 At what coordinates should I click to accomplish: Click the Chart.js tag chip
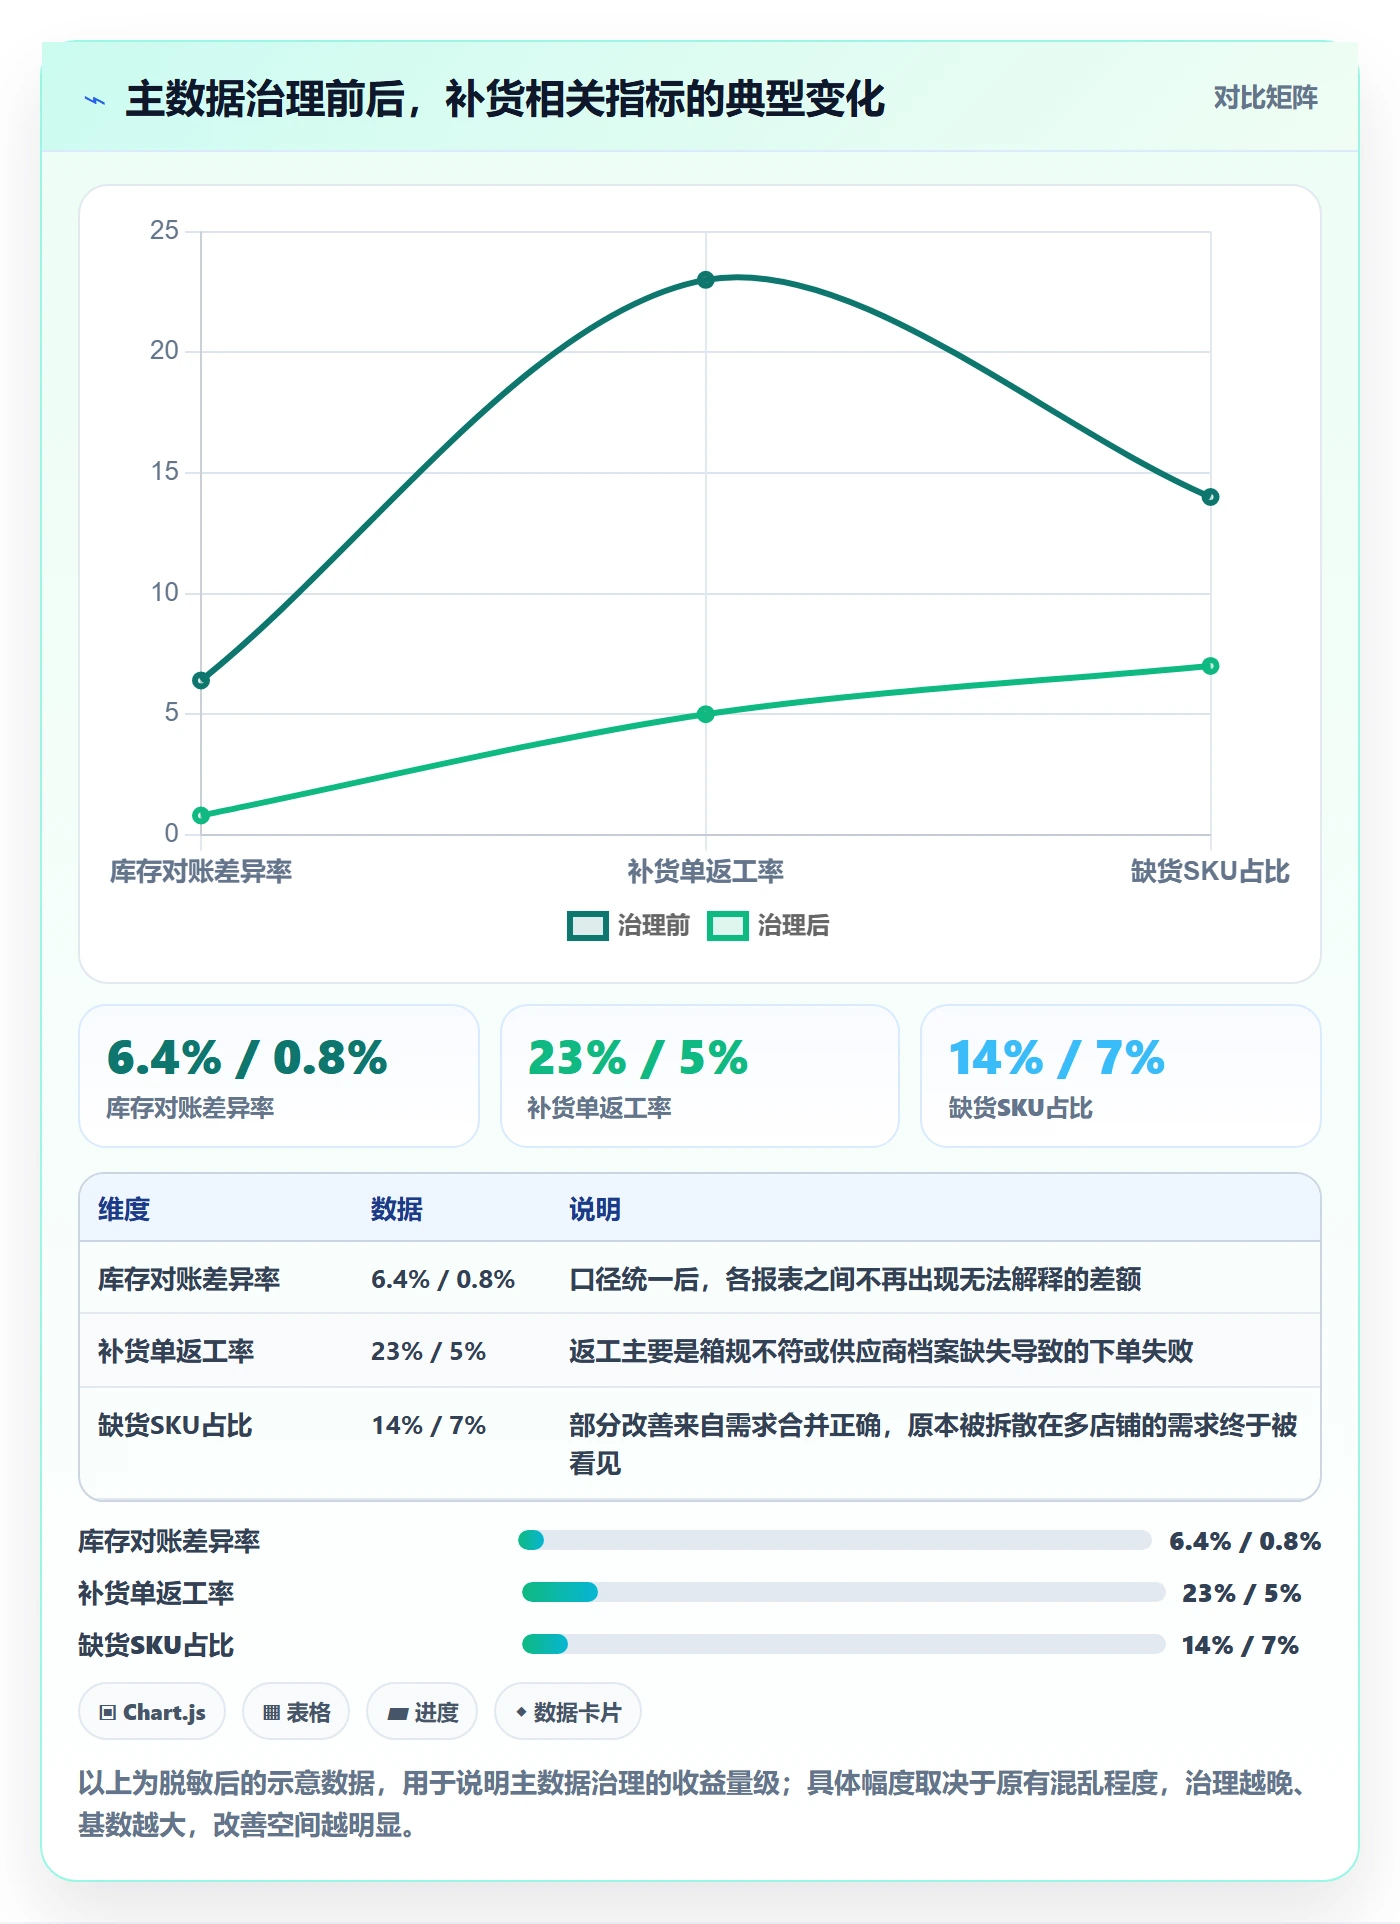point(152,1712)
